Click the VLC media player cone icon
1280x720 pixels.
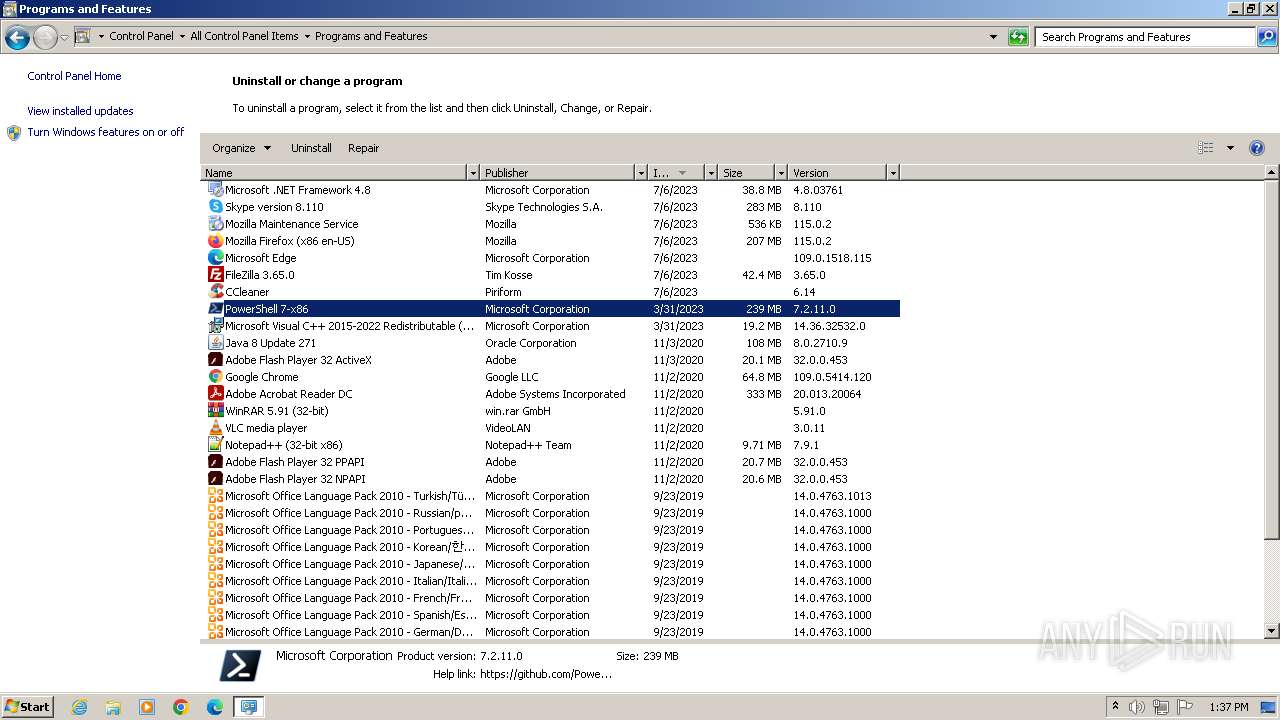click(215, 428)
